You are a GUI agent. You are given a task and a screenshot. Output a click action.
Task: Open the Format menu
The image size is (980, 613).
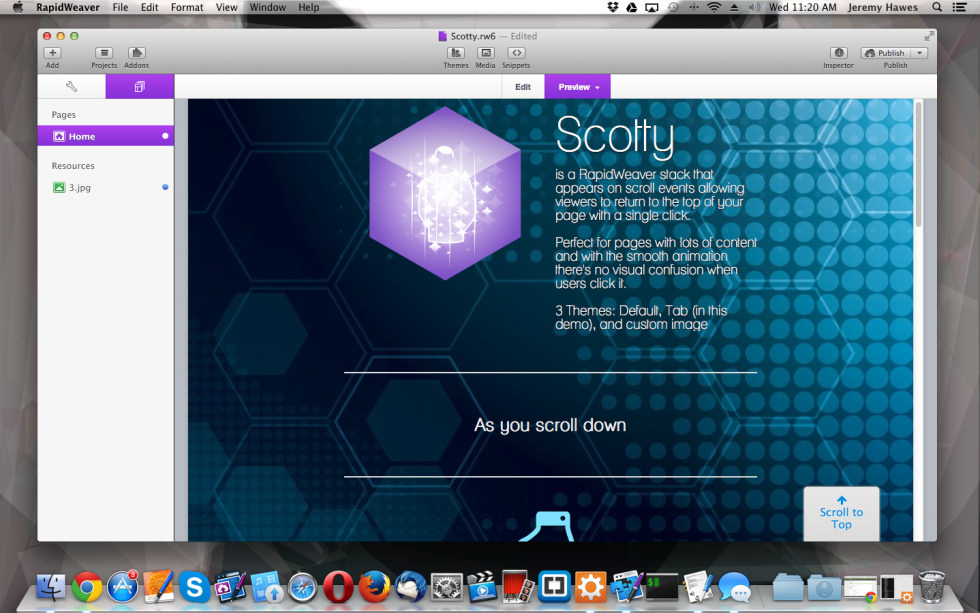pos(187,7)
